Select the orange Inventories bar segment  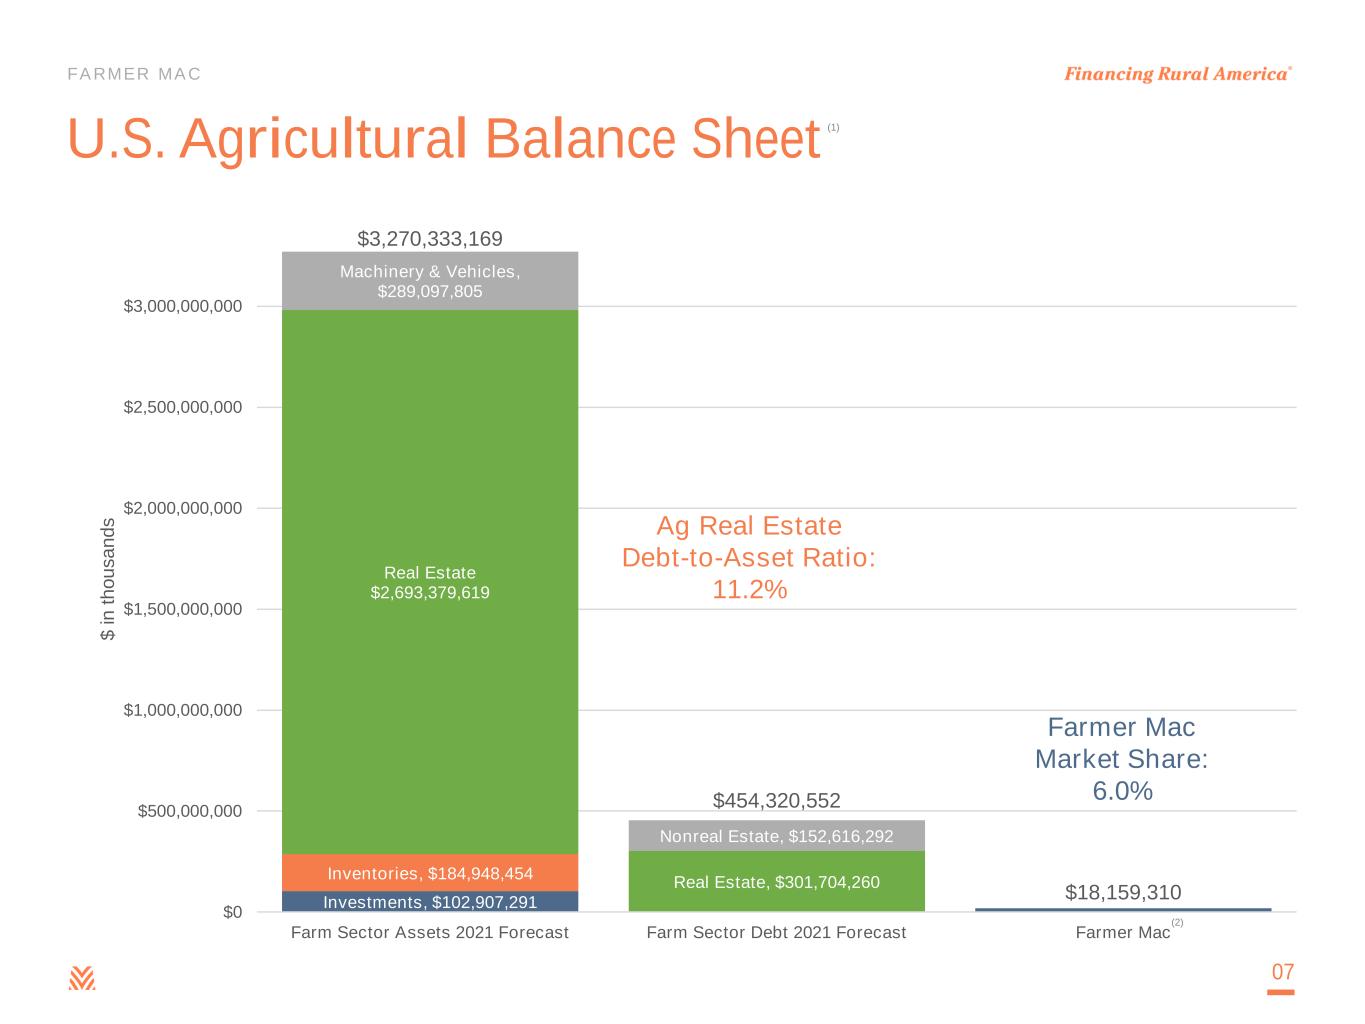pos(430,873)
